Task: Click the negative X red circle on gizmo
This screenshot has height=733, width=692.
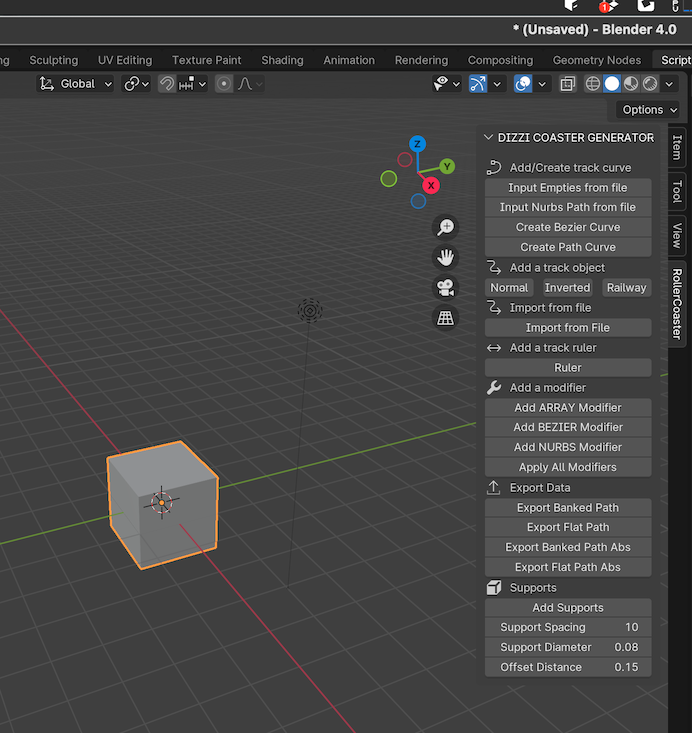Action: (405, 160)
